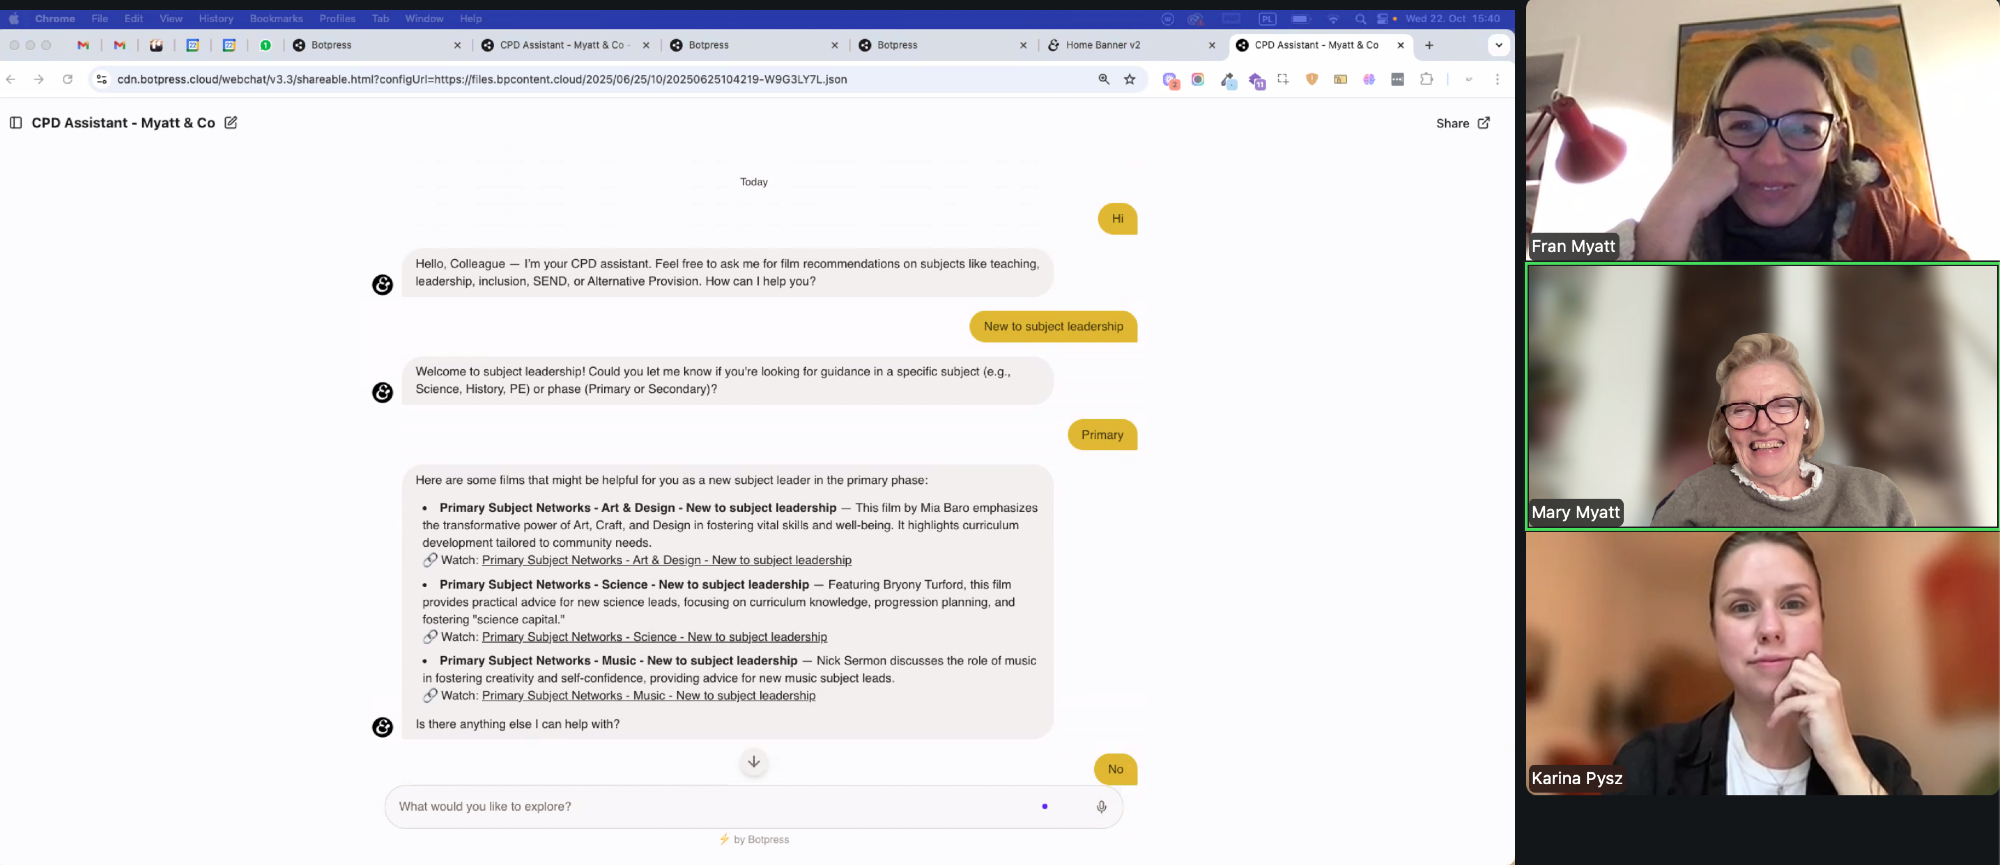The image size is (2000, 865).
Task: Open Chrome three-dot menu
Action: [x=1497, y=79]
